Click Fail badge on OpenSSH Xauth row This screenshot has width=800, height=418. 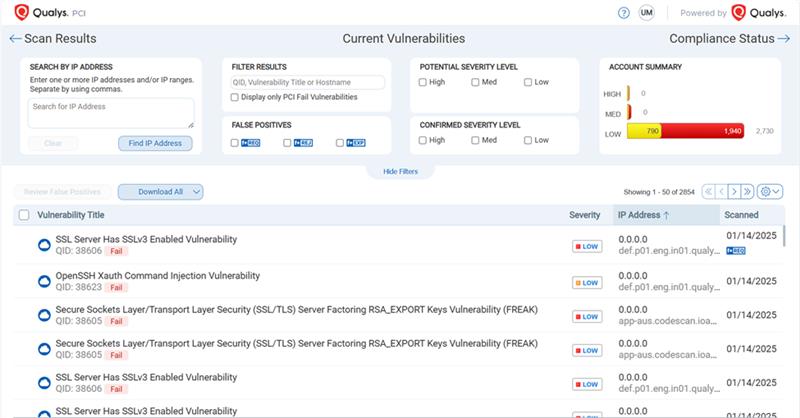click(116, 287)
